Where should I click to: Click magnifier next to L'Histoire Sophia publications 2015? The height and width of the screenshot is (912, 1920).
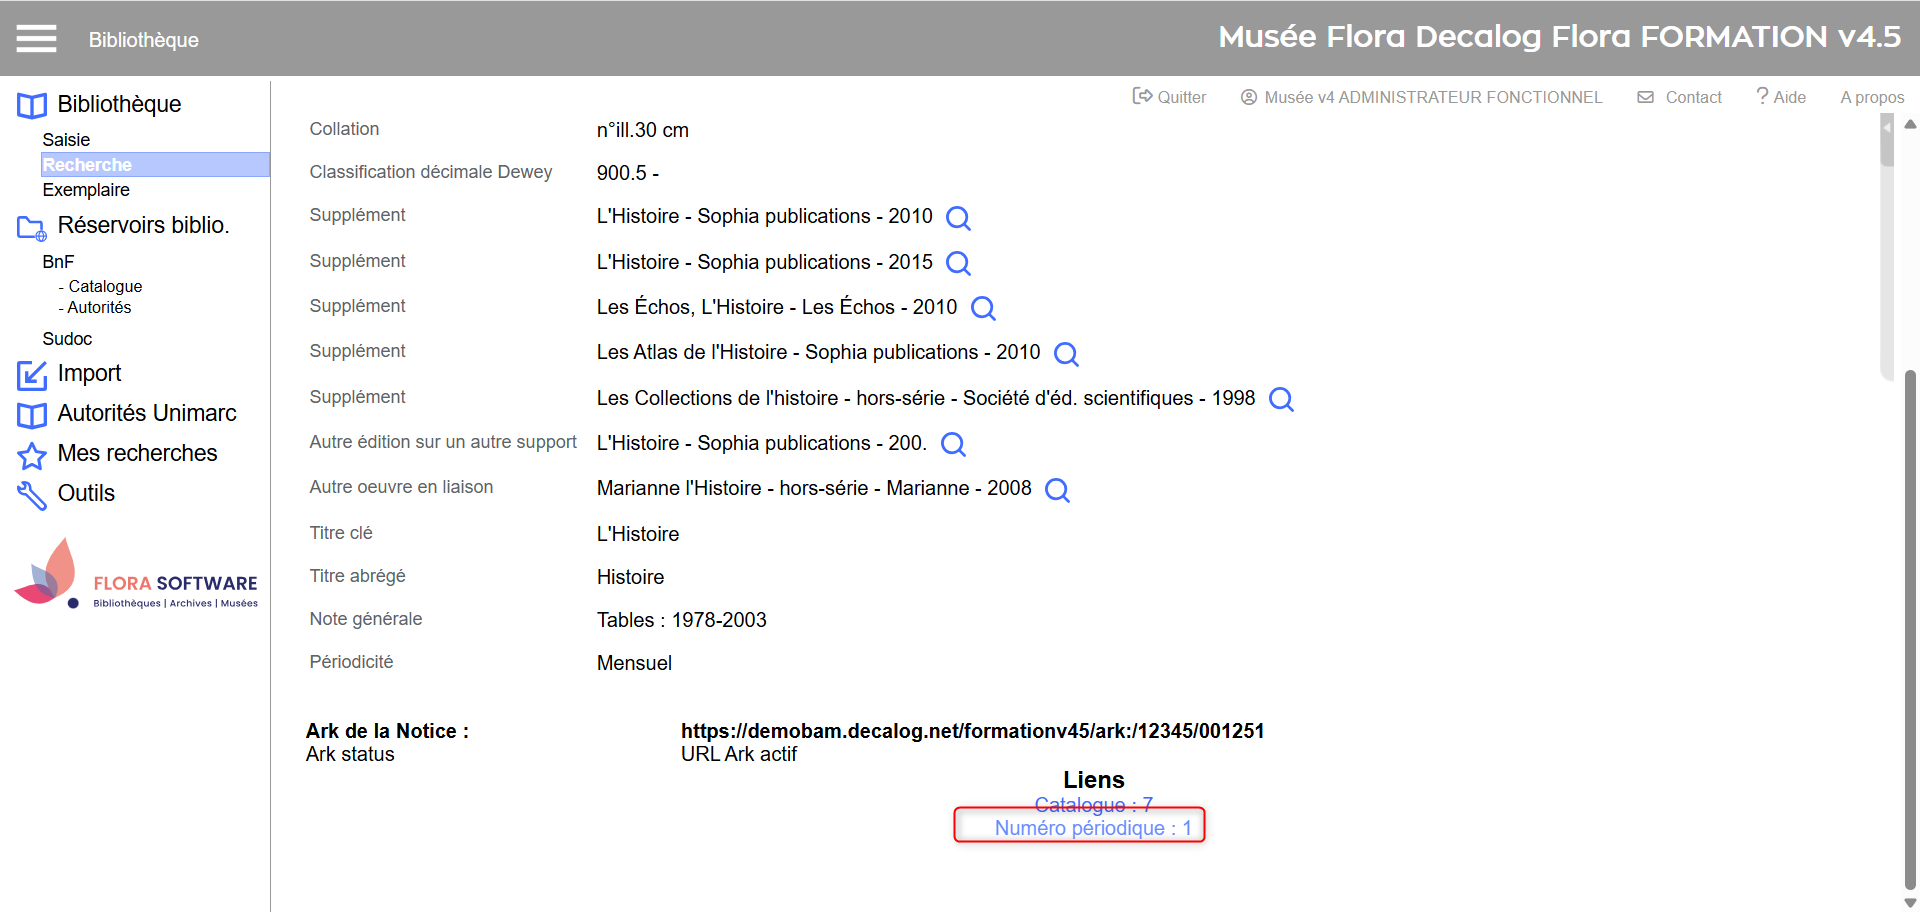(957, 263)
